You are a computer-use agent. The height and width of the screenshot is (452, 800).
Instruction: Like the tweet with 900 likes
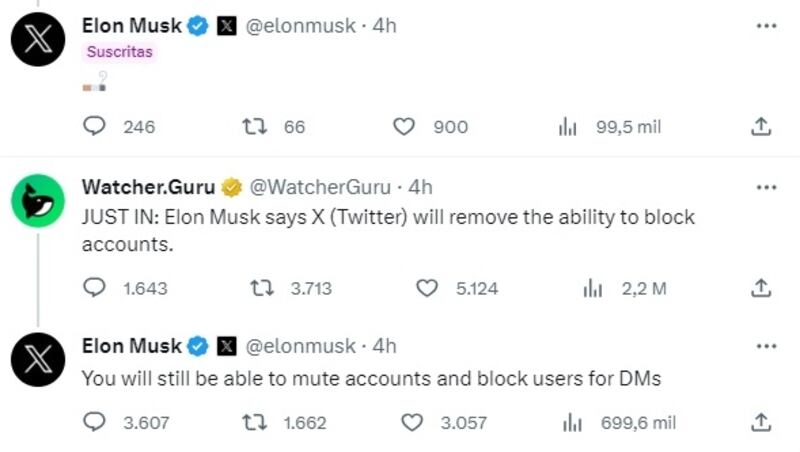coord(404,127)
